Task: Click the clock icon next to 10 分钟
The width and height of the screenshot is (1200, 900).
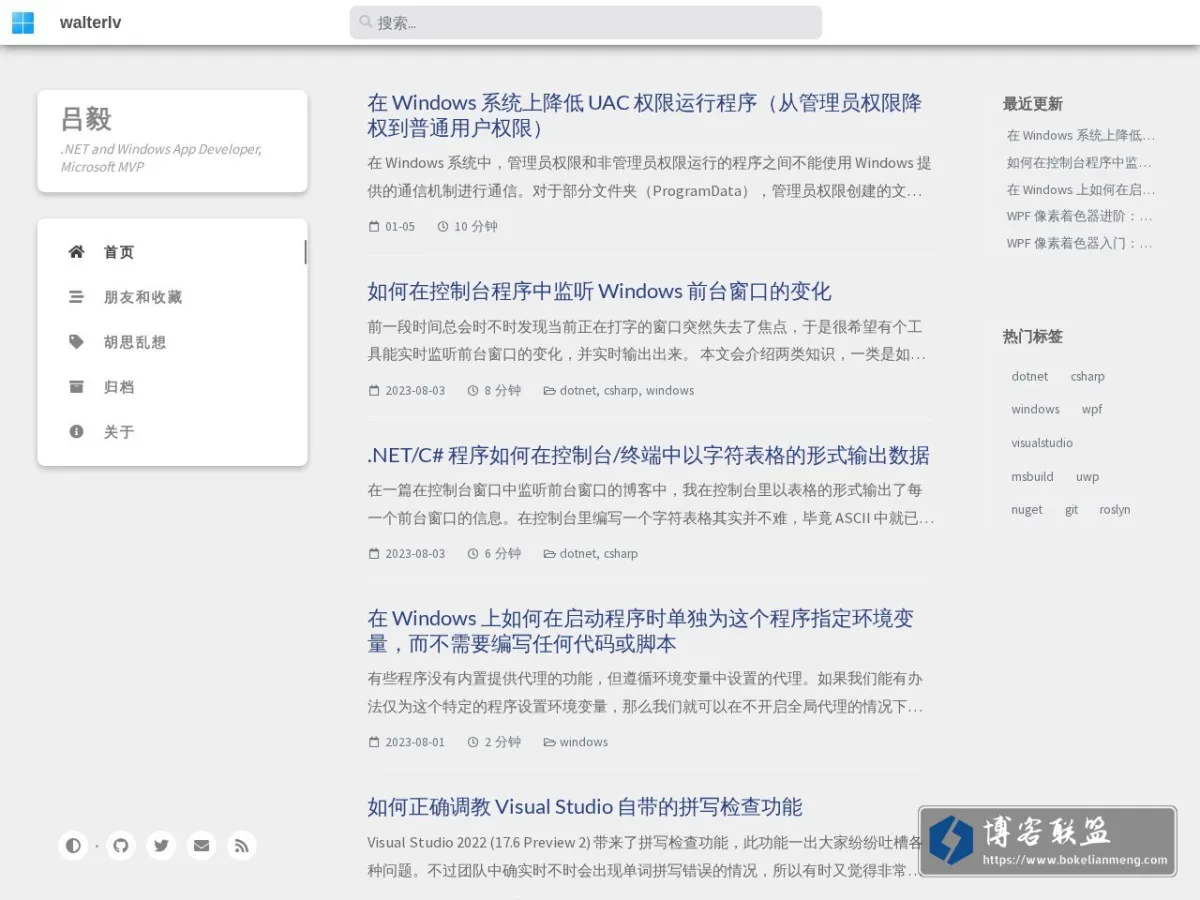Action: [443, 227]
